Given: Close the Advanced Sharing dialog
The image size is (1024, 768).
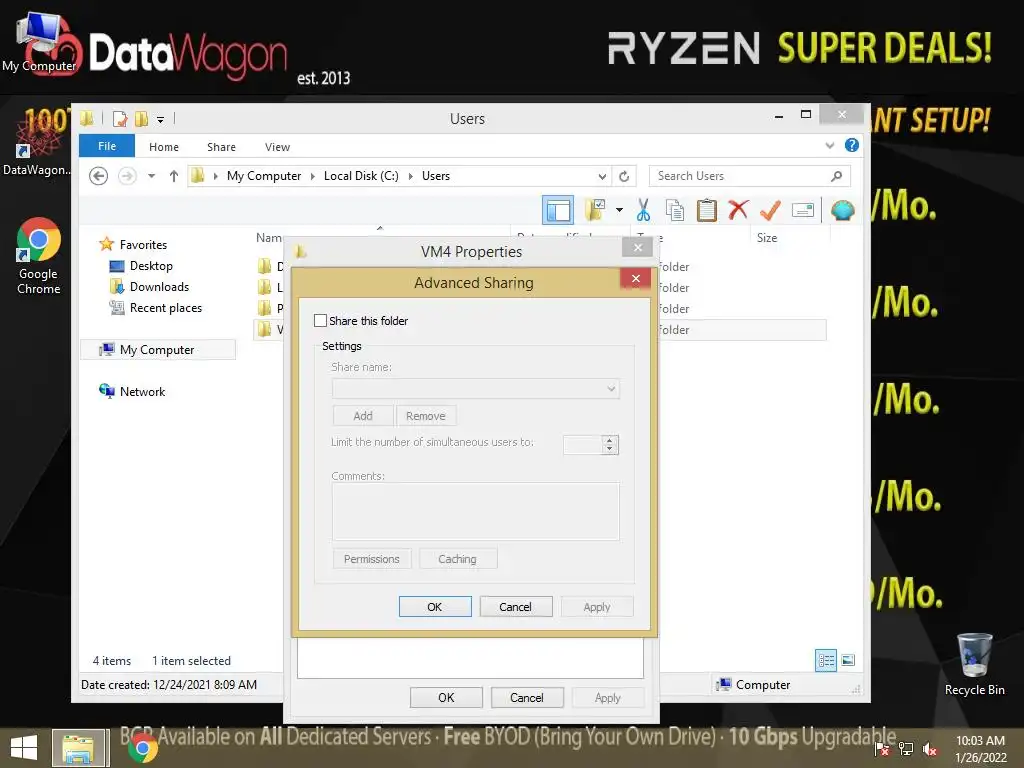Looking at the screenshot, I should coord(635,279).
